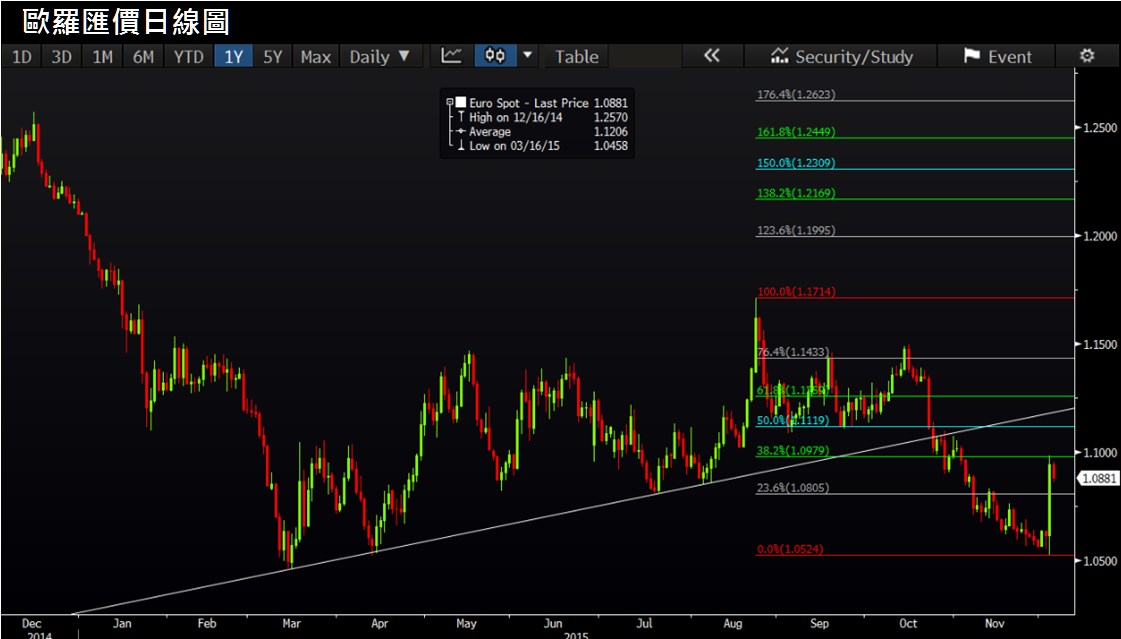Select the 1Y time range
This screenshot has height=639, width=1121.
(233, 57)
